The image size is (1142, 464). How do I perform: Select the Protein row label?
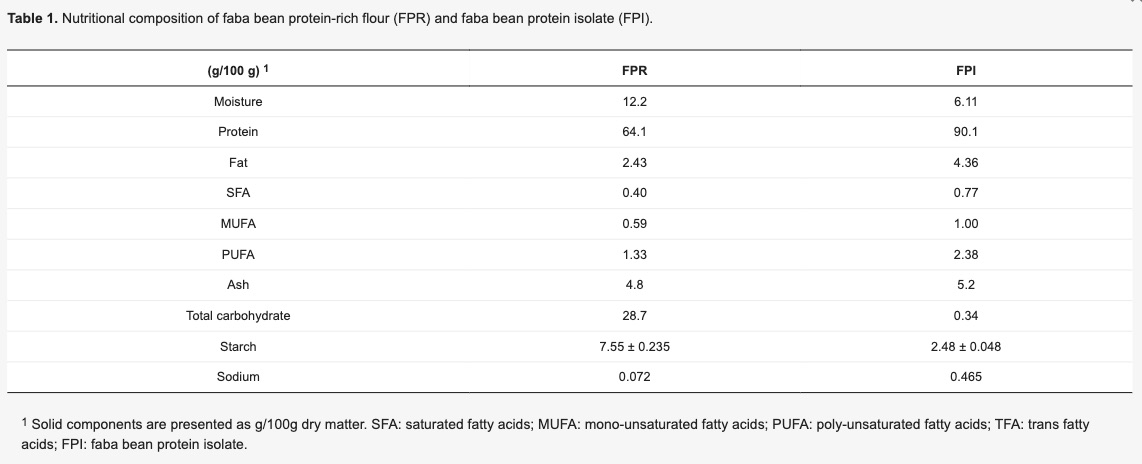[x=238, y=132]
